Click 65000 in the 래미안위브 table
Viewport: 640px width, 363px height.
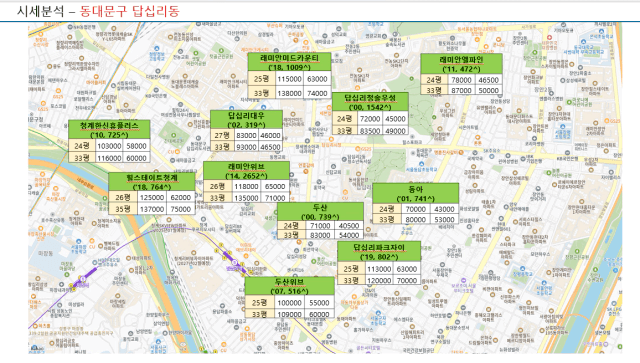[275, 186]
